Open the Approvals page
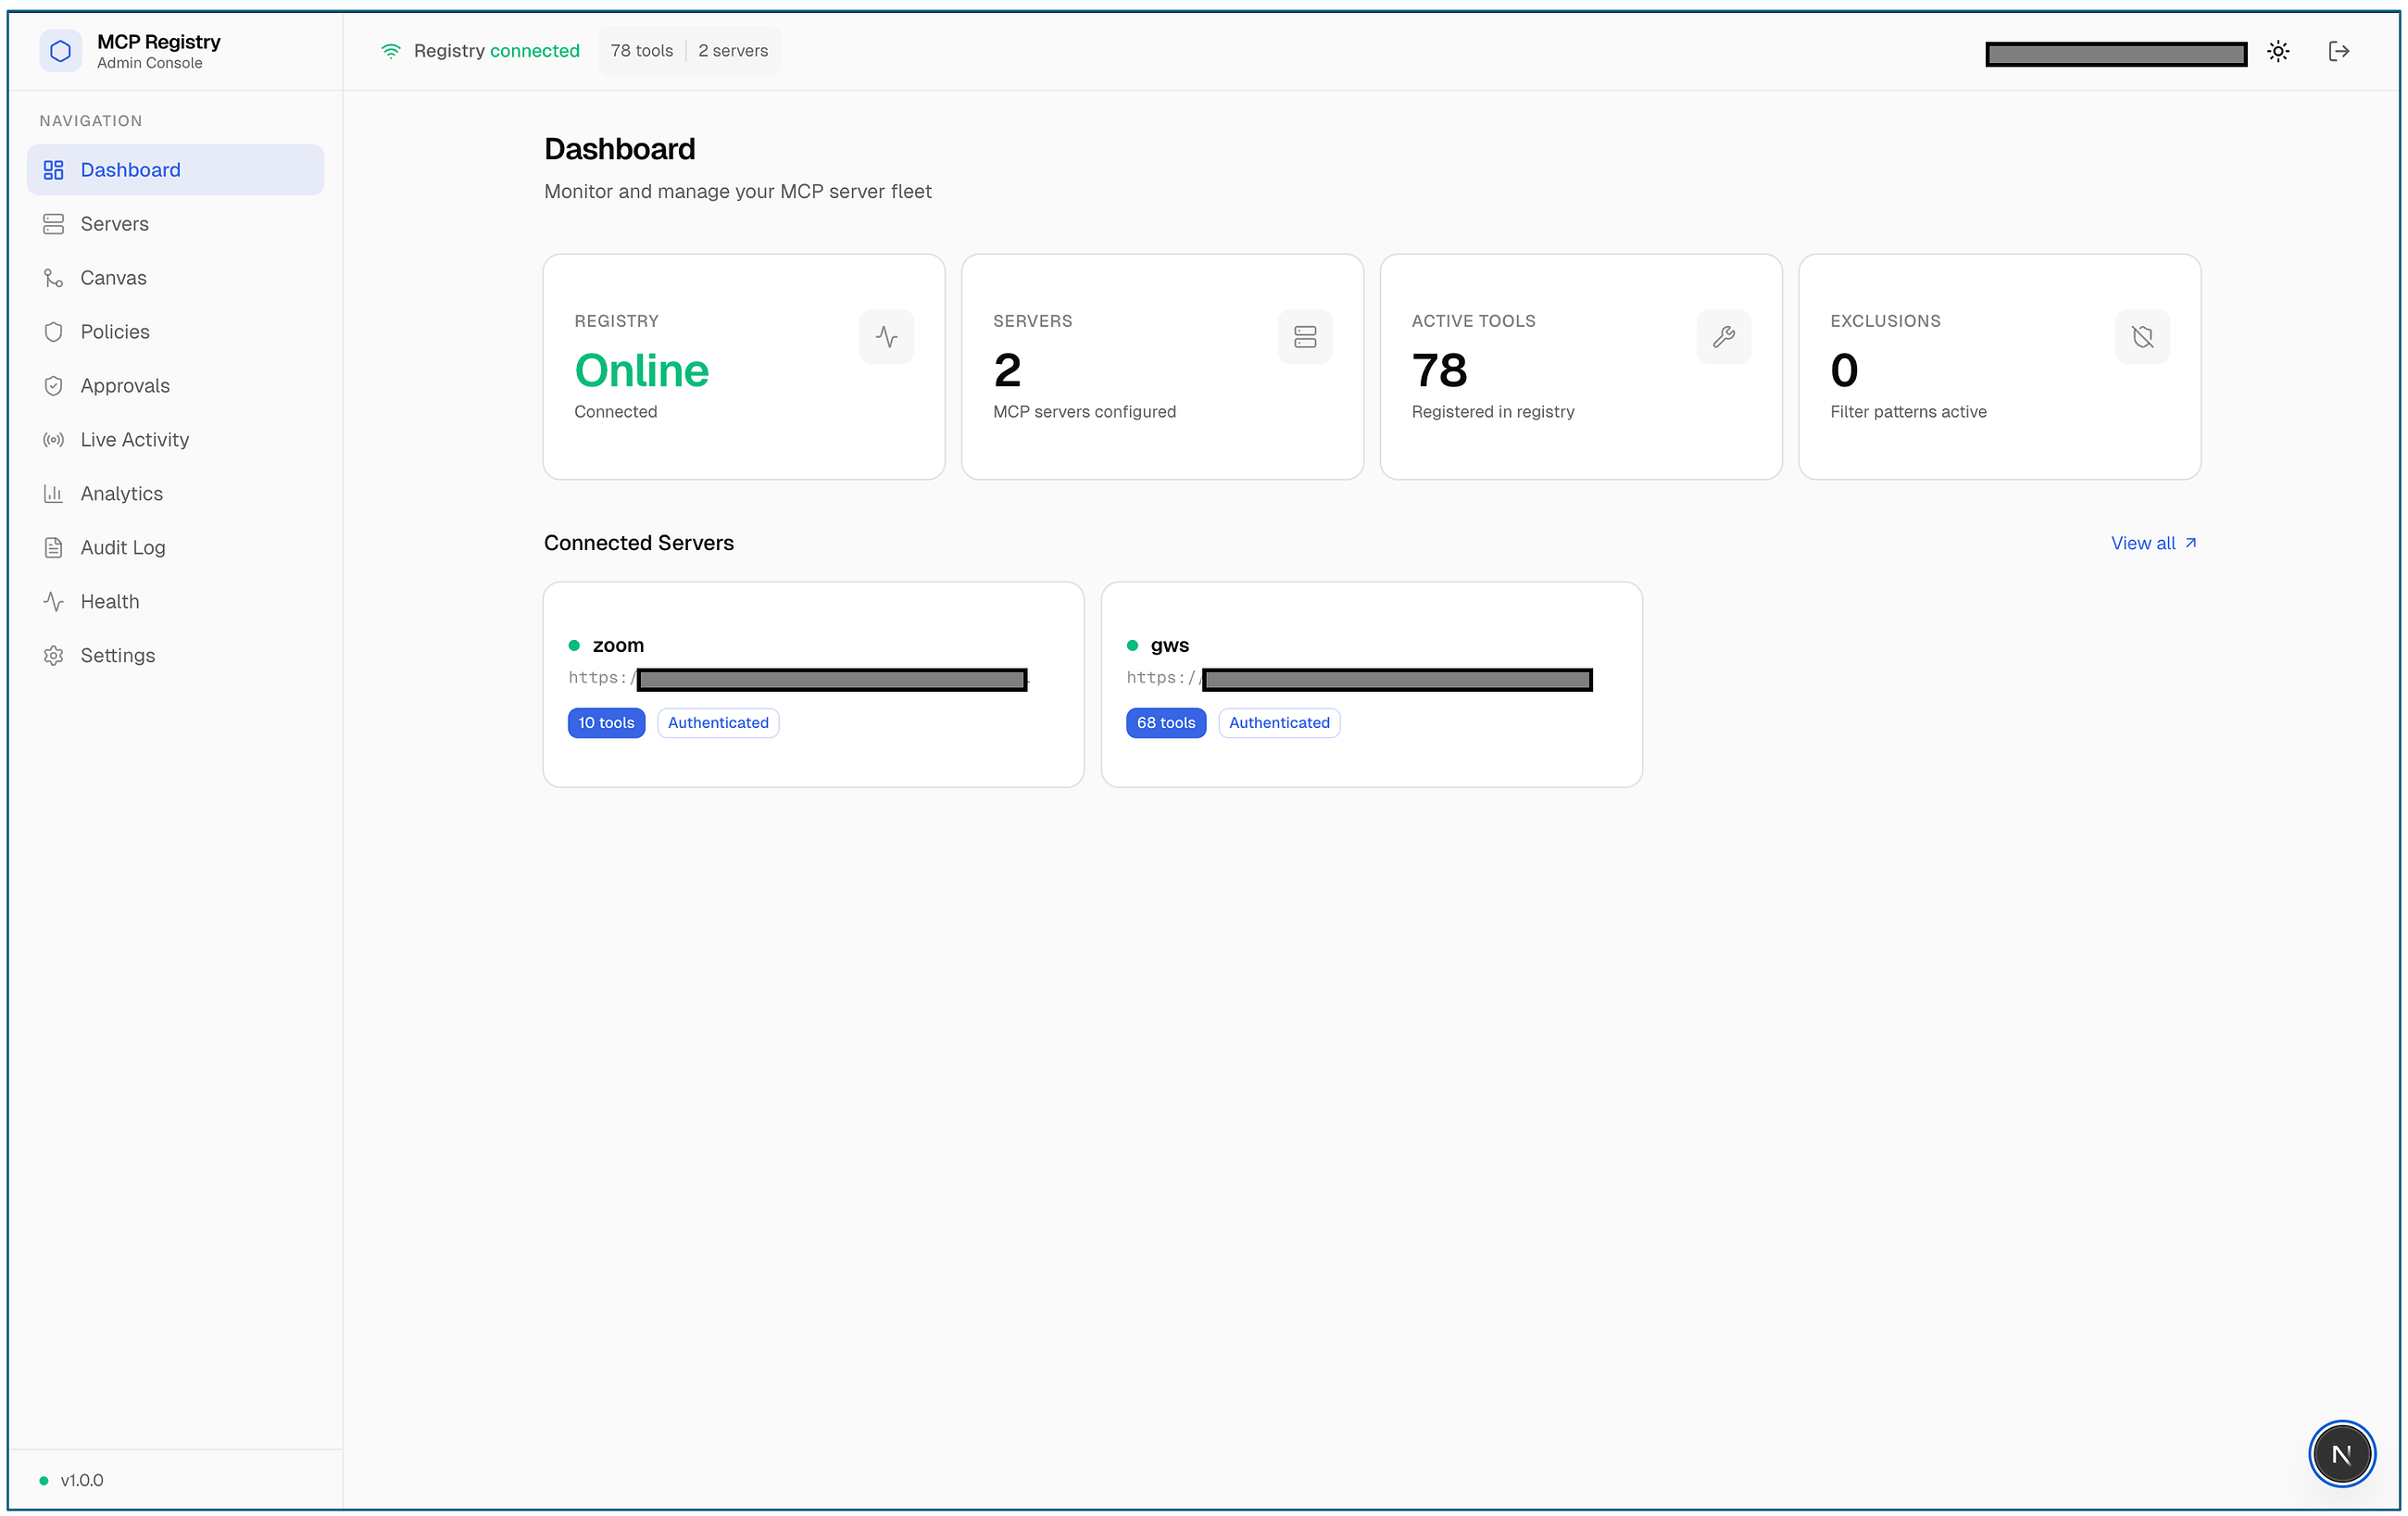This screenshot has height=1516, width=2408. [x=176, y=386]
